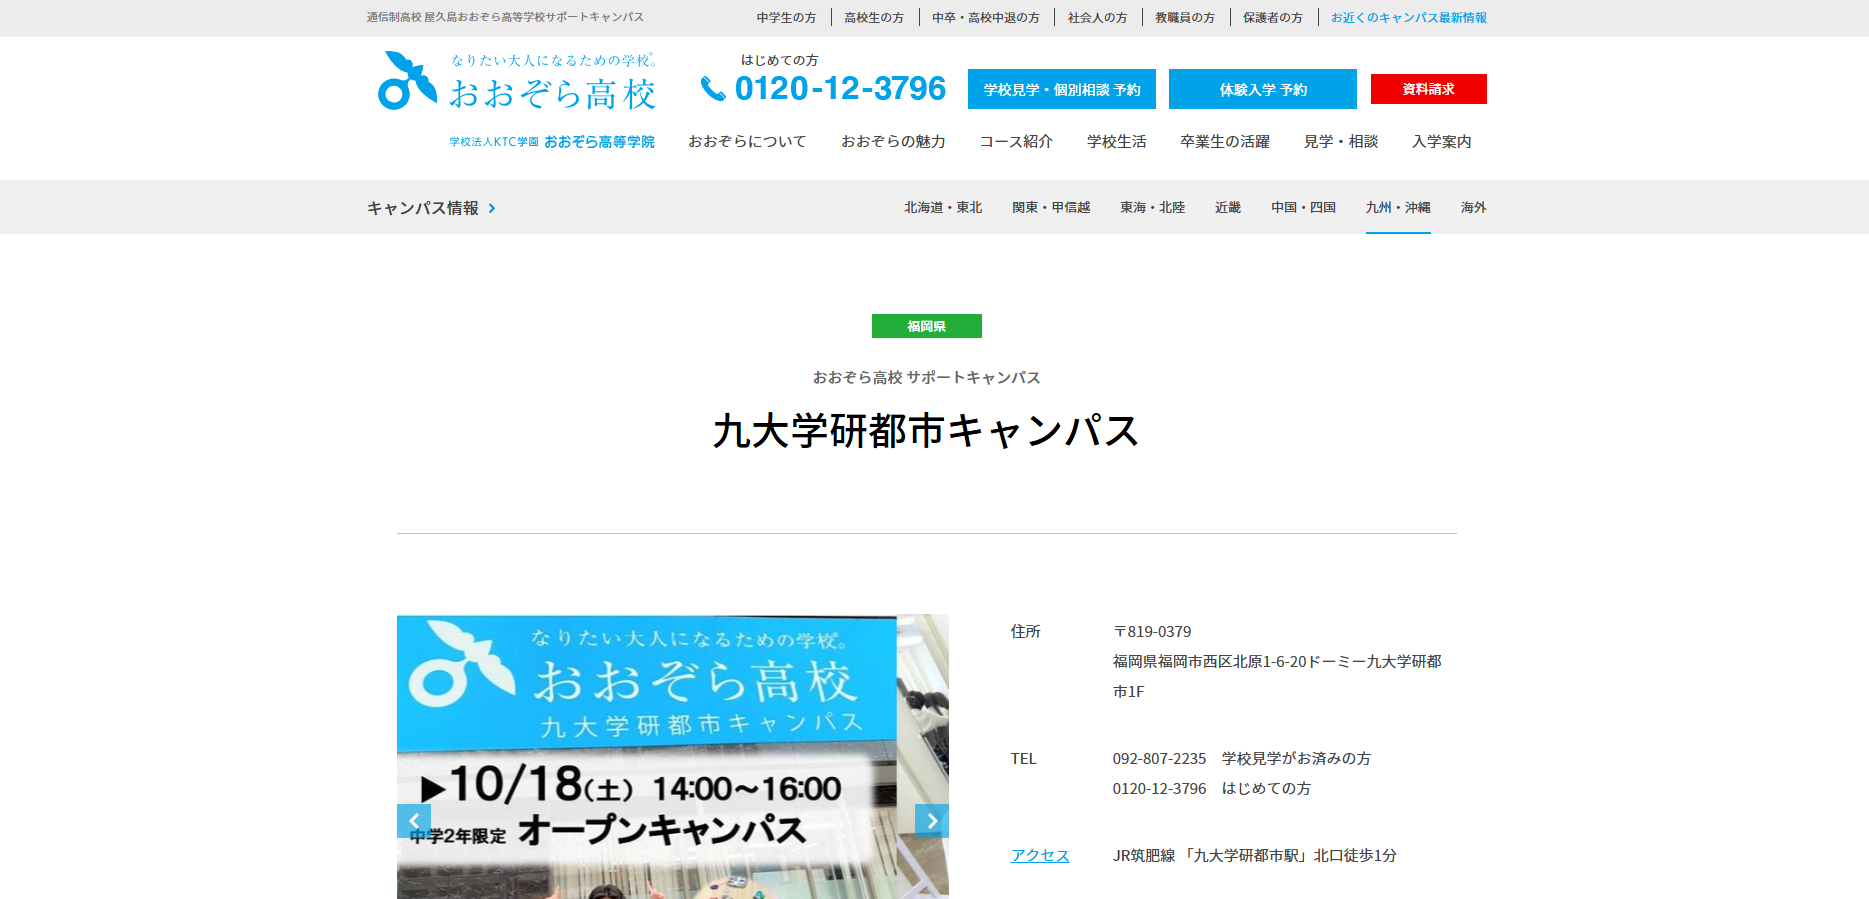Click the red 資料請求 button
1869x899 pixels.
(1429, 89)
